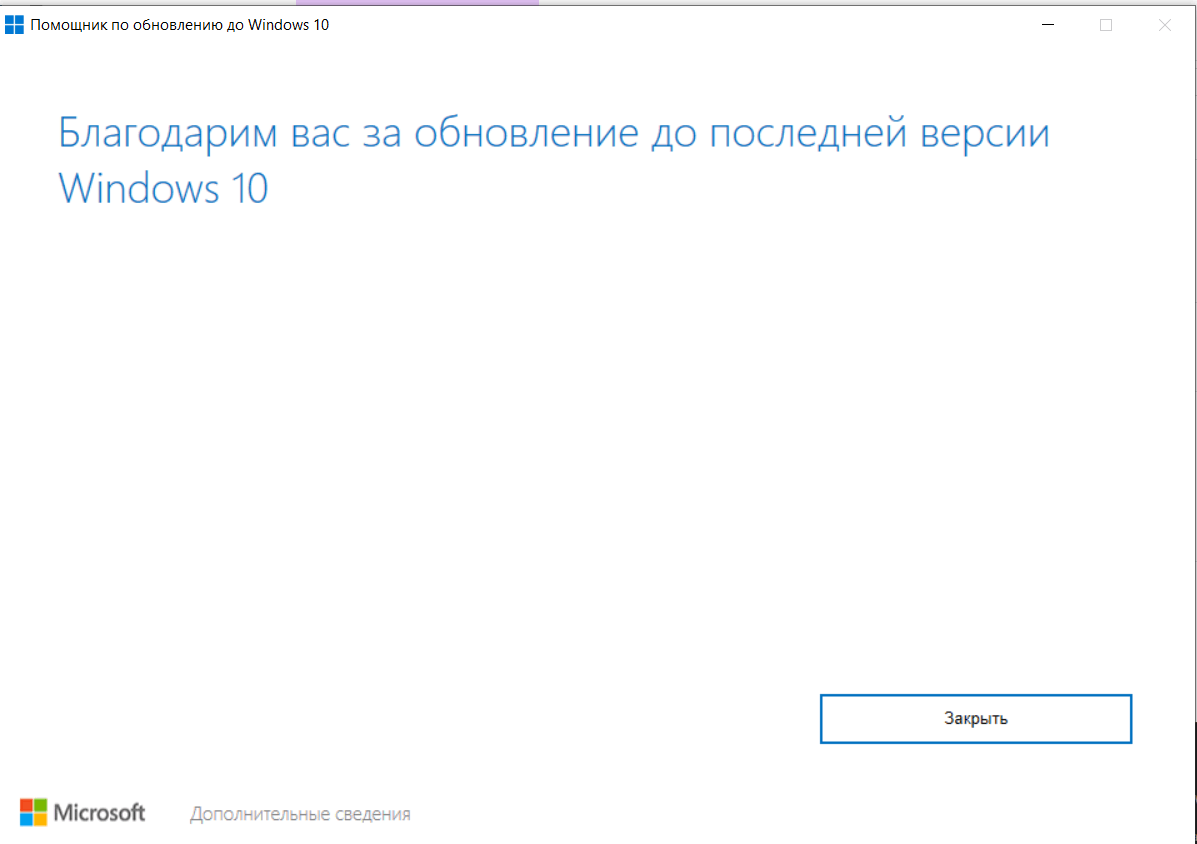
Task: Click the title 'Помощник по обновлению до Windows 10'
Action: 179,25
